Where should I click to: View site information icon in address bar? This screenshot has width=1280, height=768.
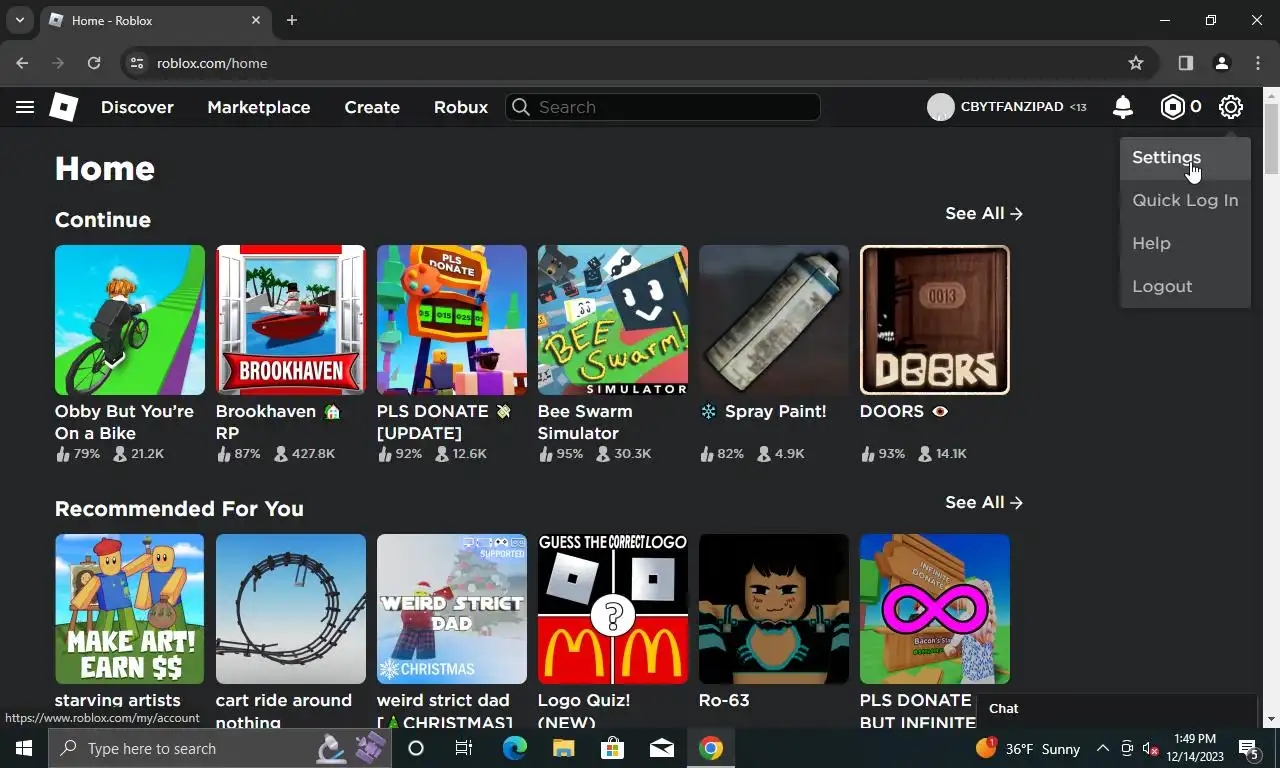point(138,63)
